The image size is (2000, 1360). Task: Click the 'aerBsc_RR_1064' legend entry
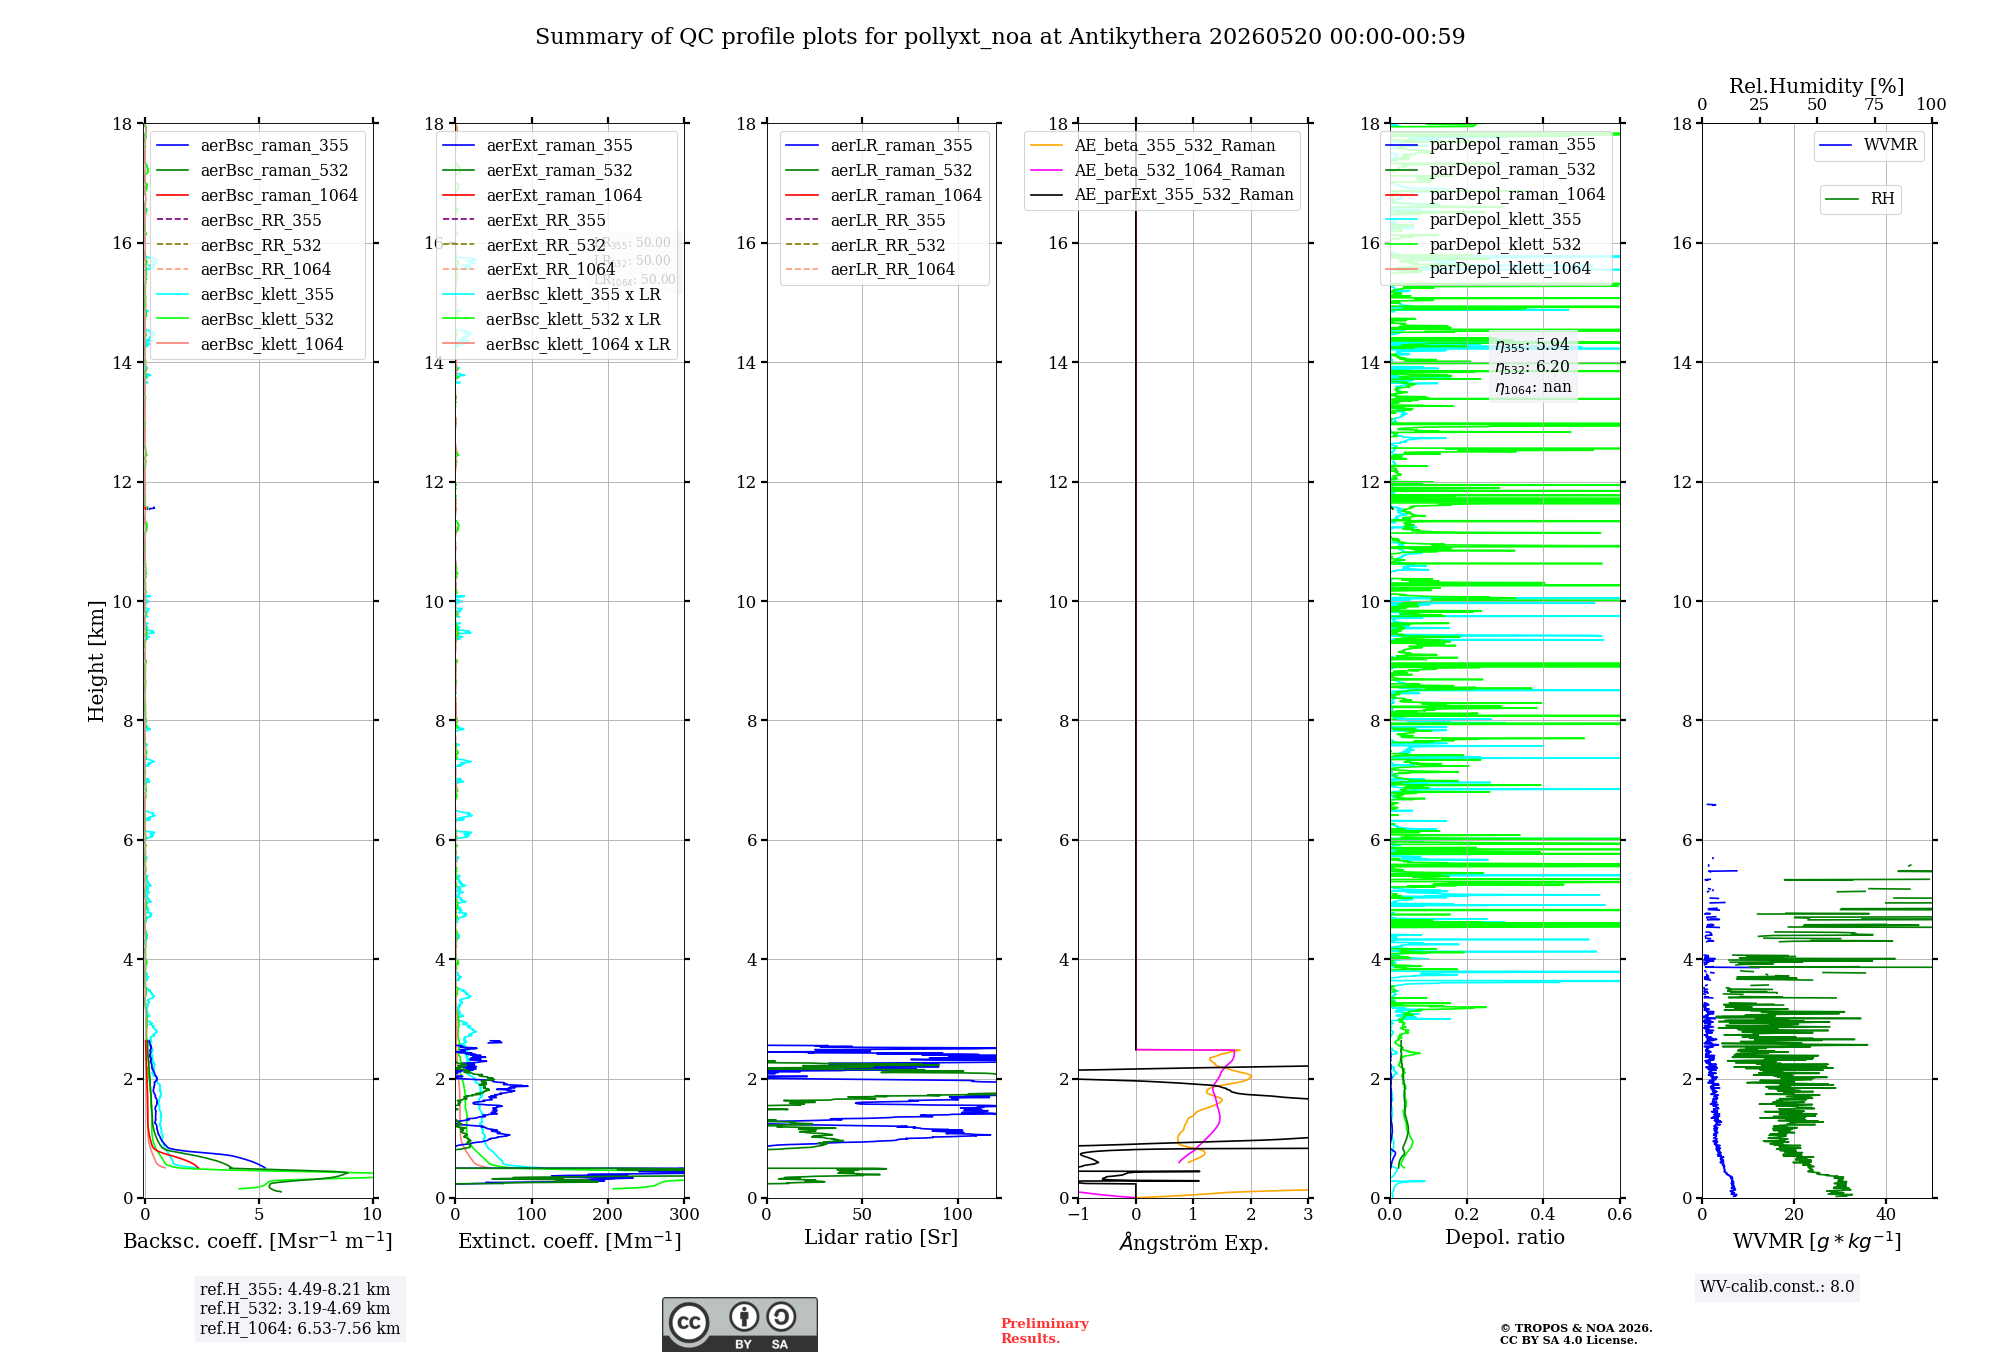(x=244, y=270)
